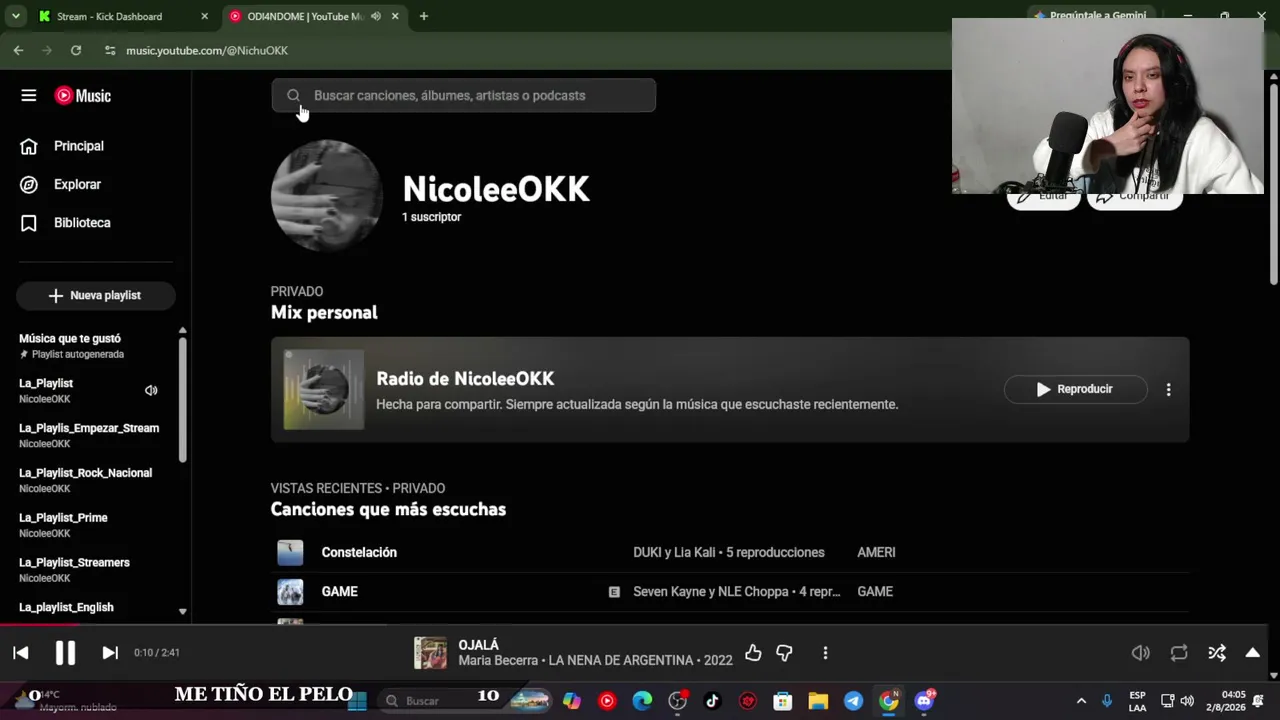The width and height of the screenshot is (1280, 720).
Task: Select the song Constelación
Action: pos(359,552)
